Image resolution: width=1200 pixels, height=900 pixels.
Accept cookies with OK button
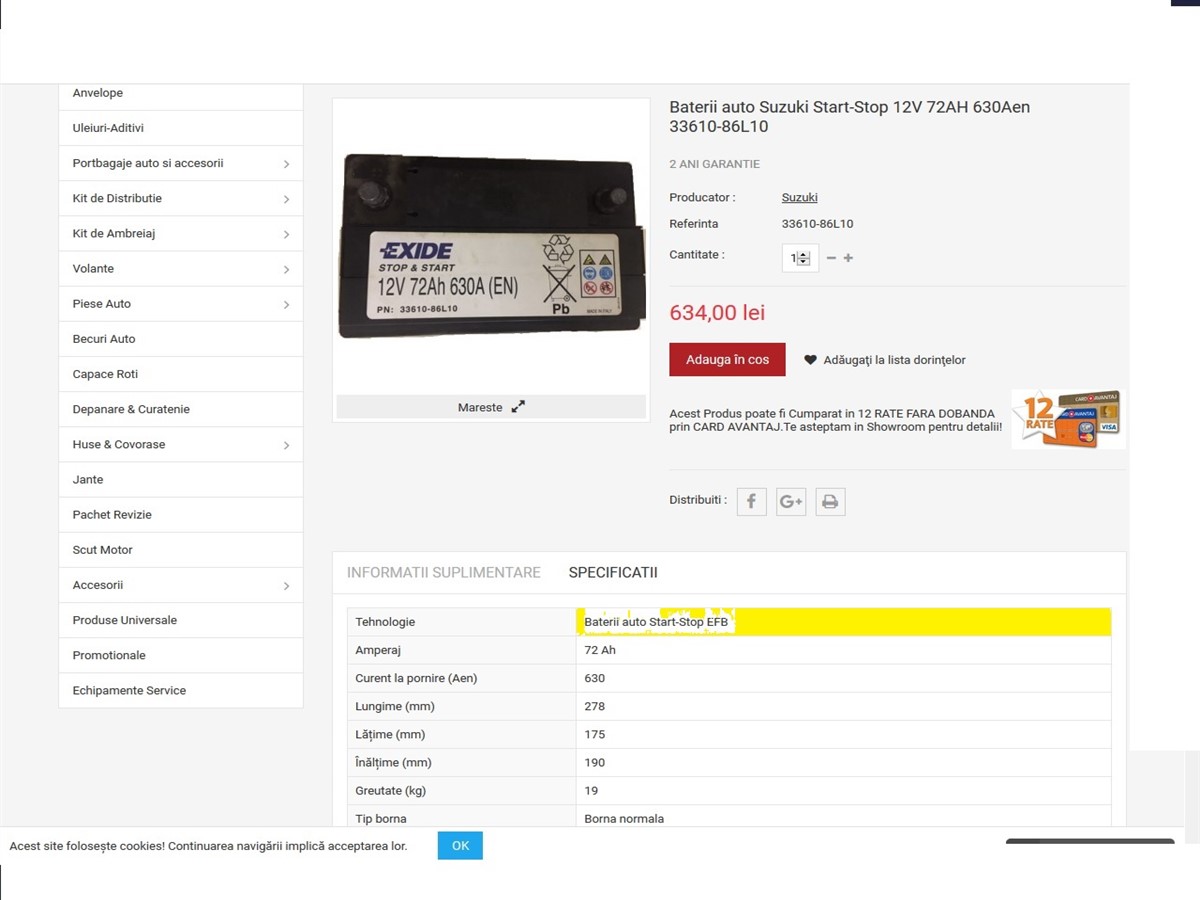460,846
